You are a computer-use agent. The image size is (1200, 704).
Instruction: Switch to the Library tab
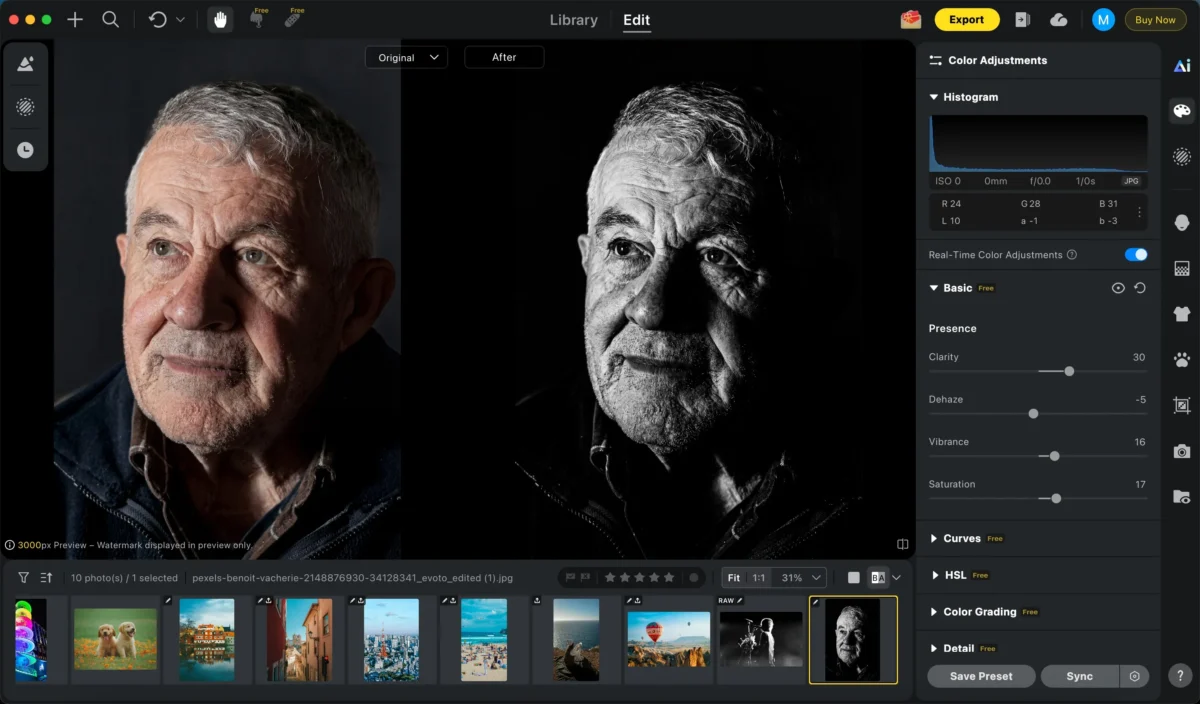tap(574, 20)
